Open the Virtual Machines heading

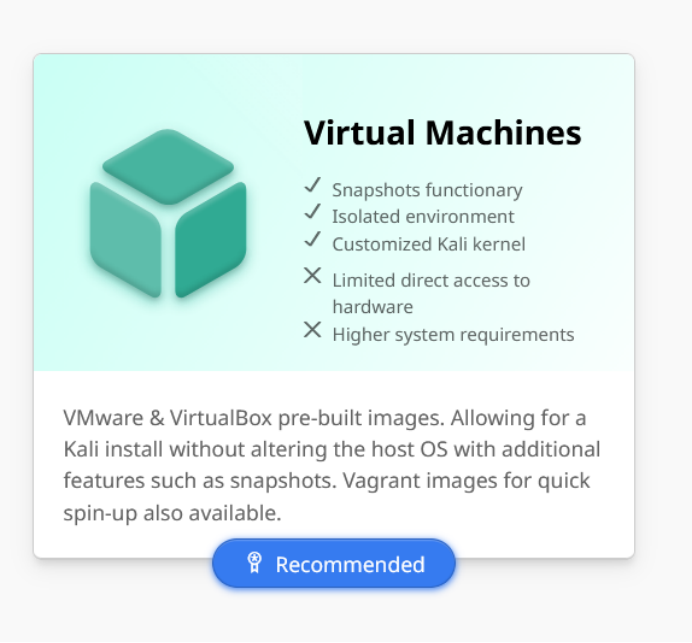click(x=443, y=132)
